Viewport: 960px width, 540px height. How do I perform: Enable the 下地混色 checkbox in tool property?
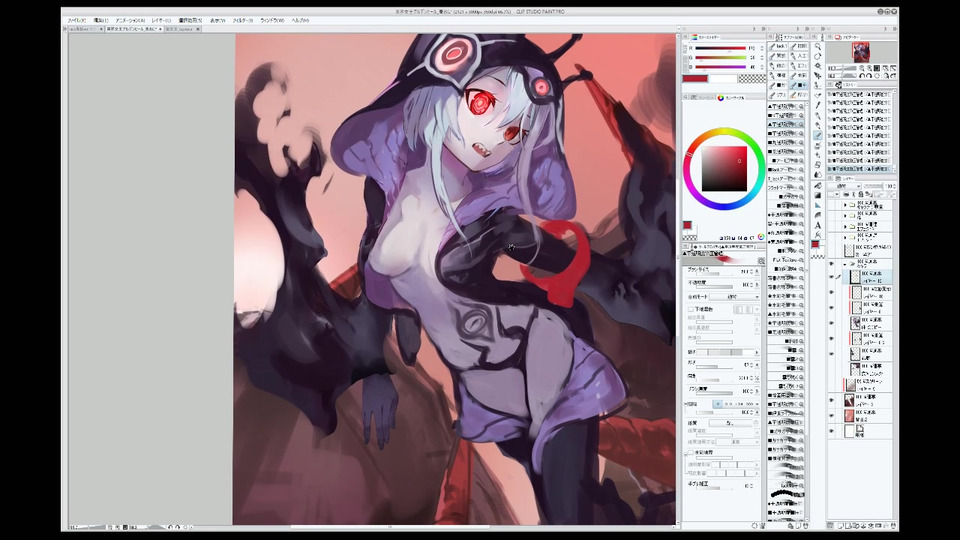click(x=691, y=309)
